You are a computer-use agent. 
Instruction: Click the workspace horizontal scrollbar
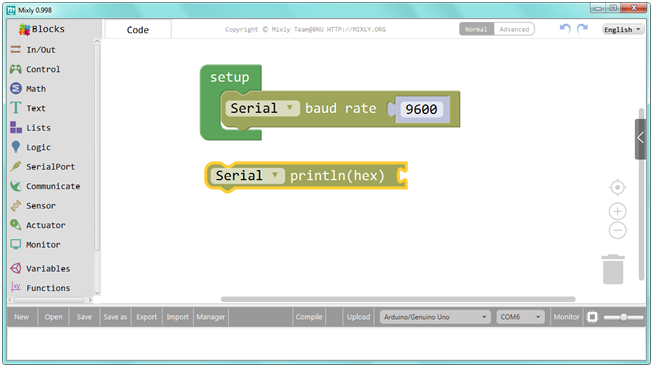(x=398, y=299)
